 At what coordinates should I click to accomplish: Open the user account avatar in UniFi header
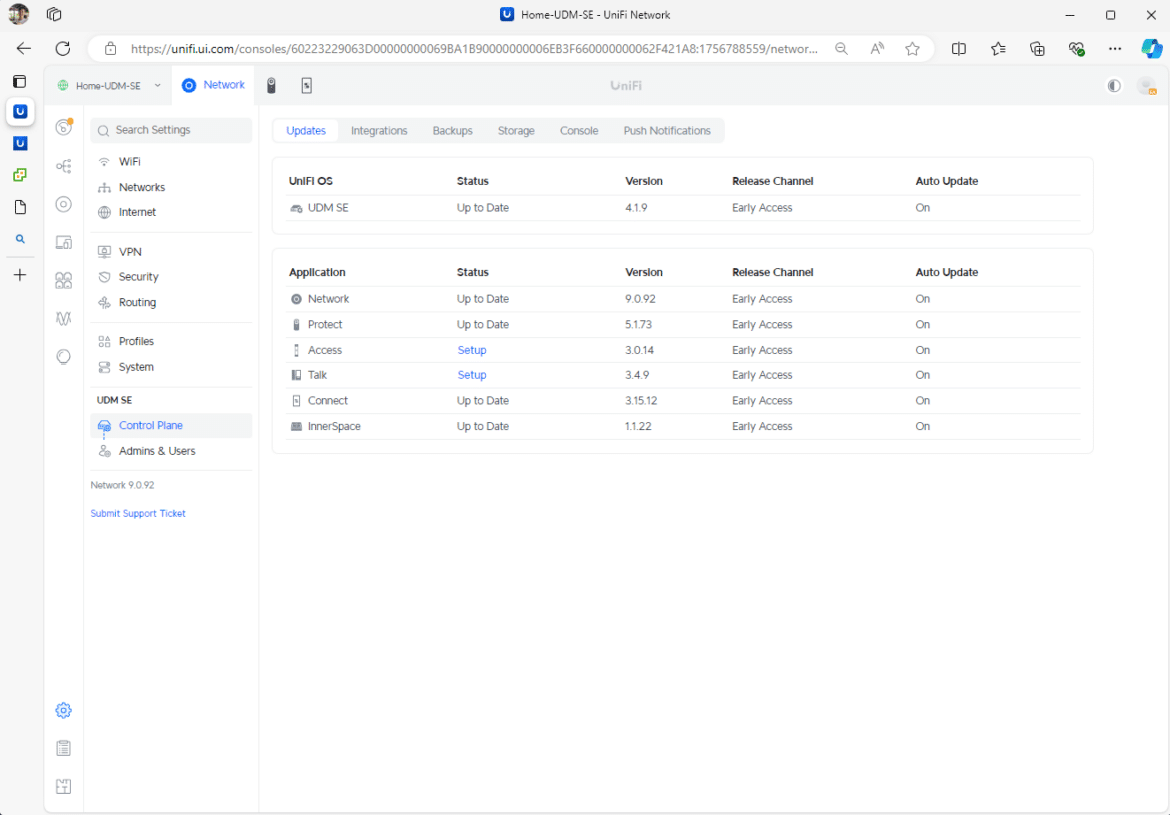(1146, 86)
